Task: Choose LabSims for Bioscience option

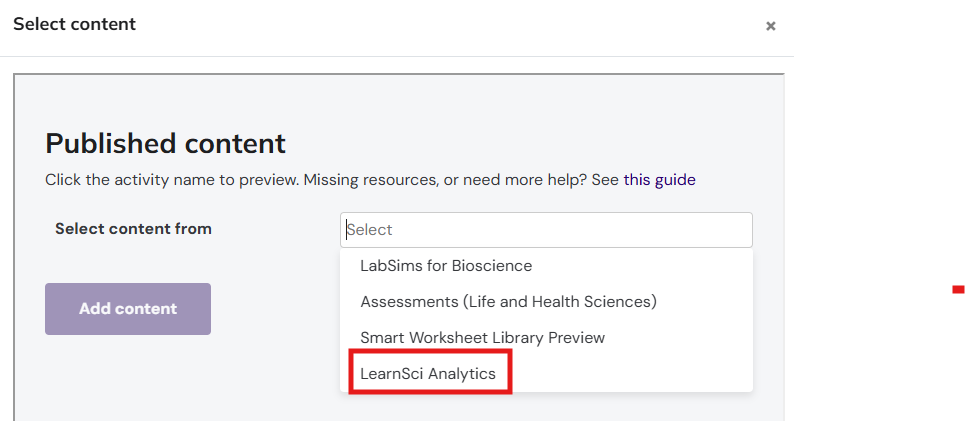Action: 446,266
